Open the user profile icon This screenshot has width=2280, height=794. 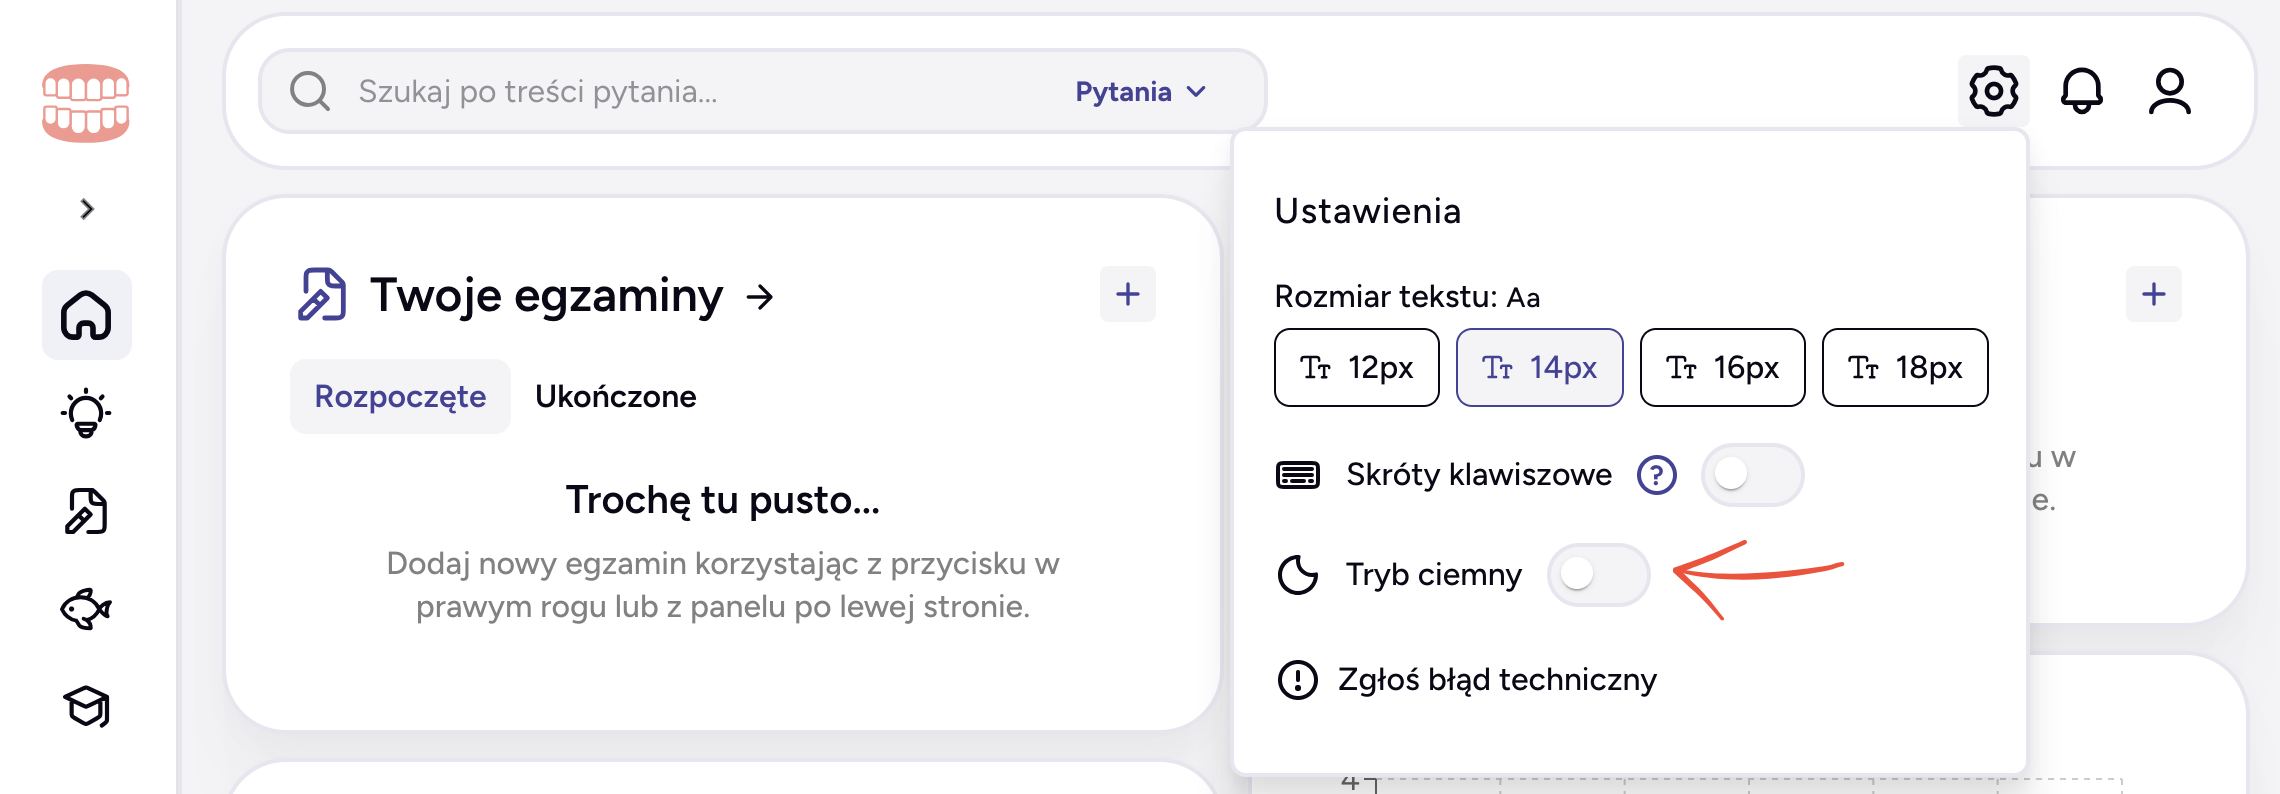pos(2169,92)
